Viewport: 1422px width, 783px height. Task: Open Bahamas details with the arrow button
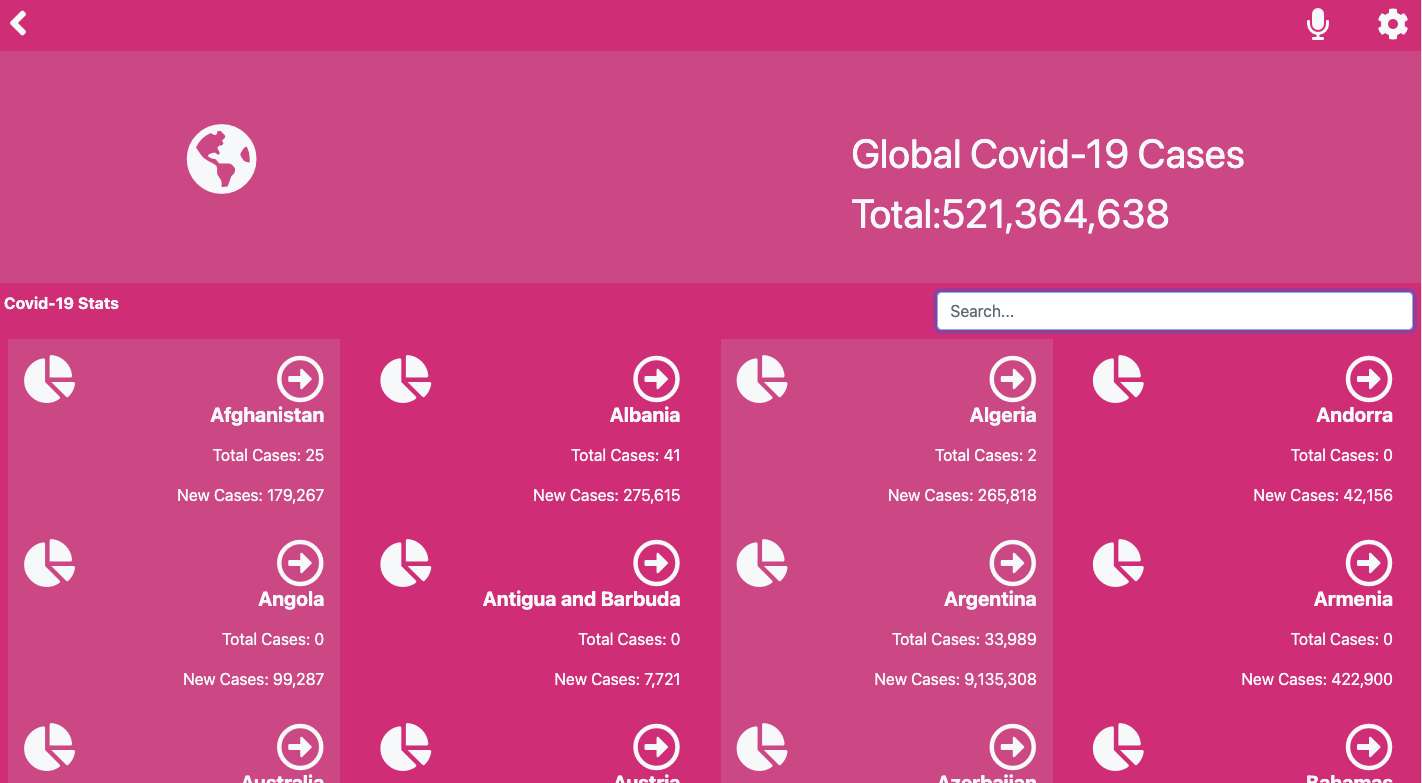(x=1369, y=747)
